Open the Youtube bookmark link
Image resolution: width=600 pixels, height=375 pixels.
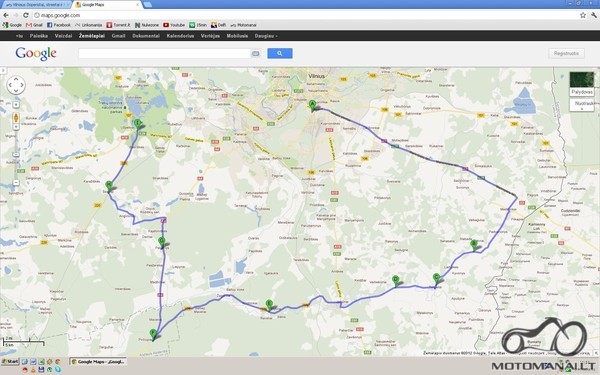pos(174,25)
